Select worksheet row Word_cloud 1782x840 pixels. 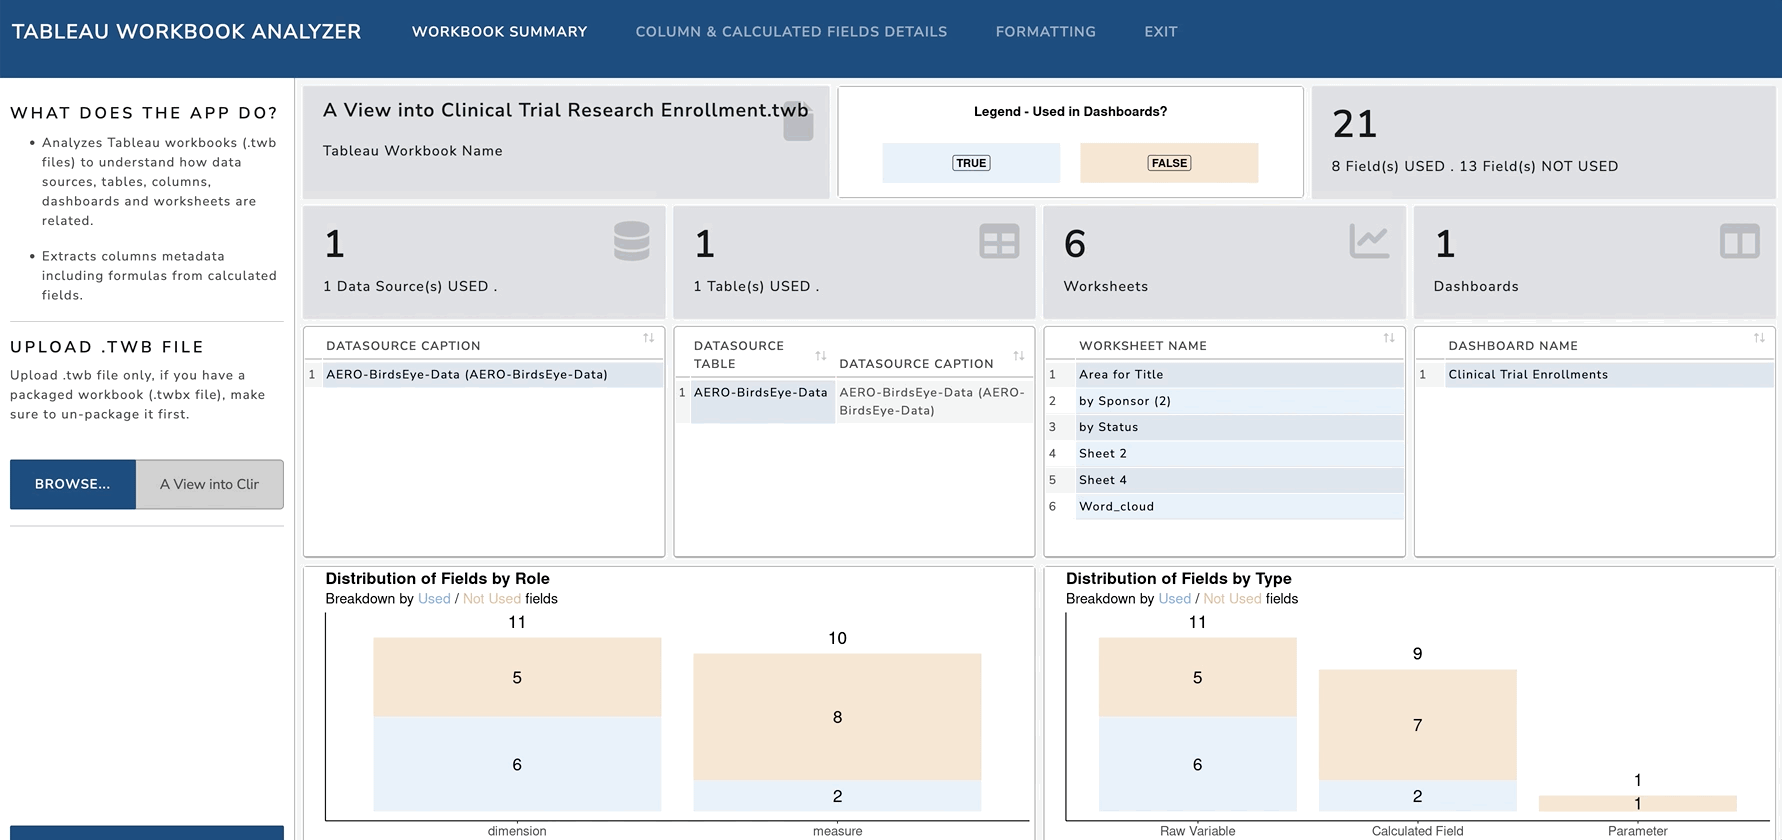pos(1224,507)
